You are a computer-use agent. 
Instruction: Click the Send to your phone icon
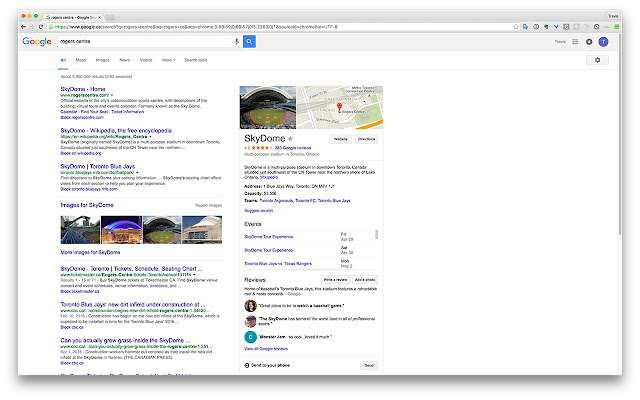point(247,365)
